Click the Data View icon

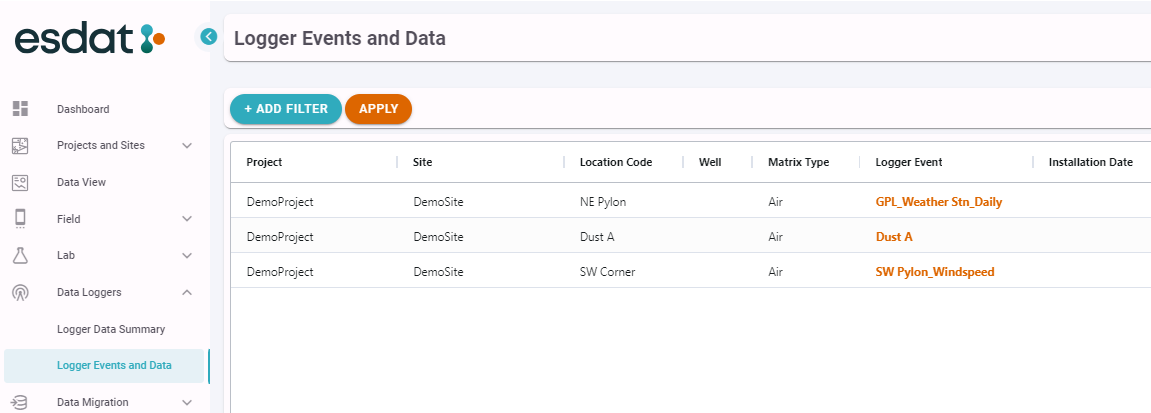[x=21, y=182]
